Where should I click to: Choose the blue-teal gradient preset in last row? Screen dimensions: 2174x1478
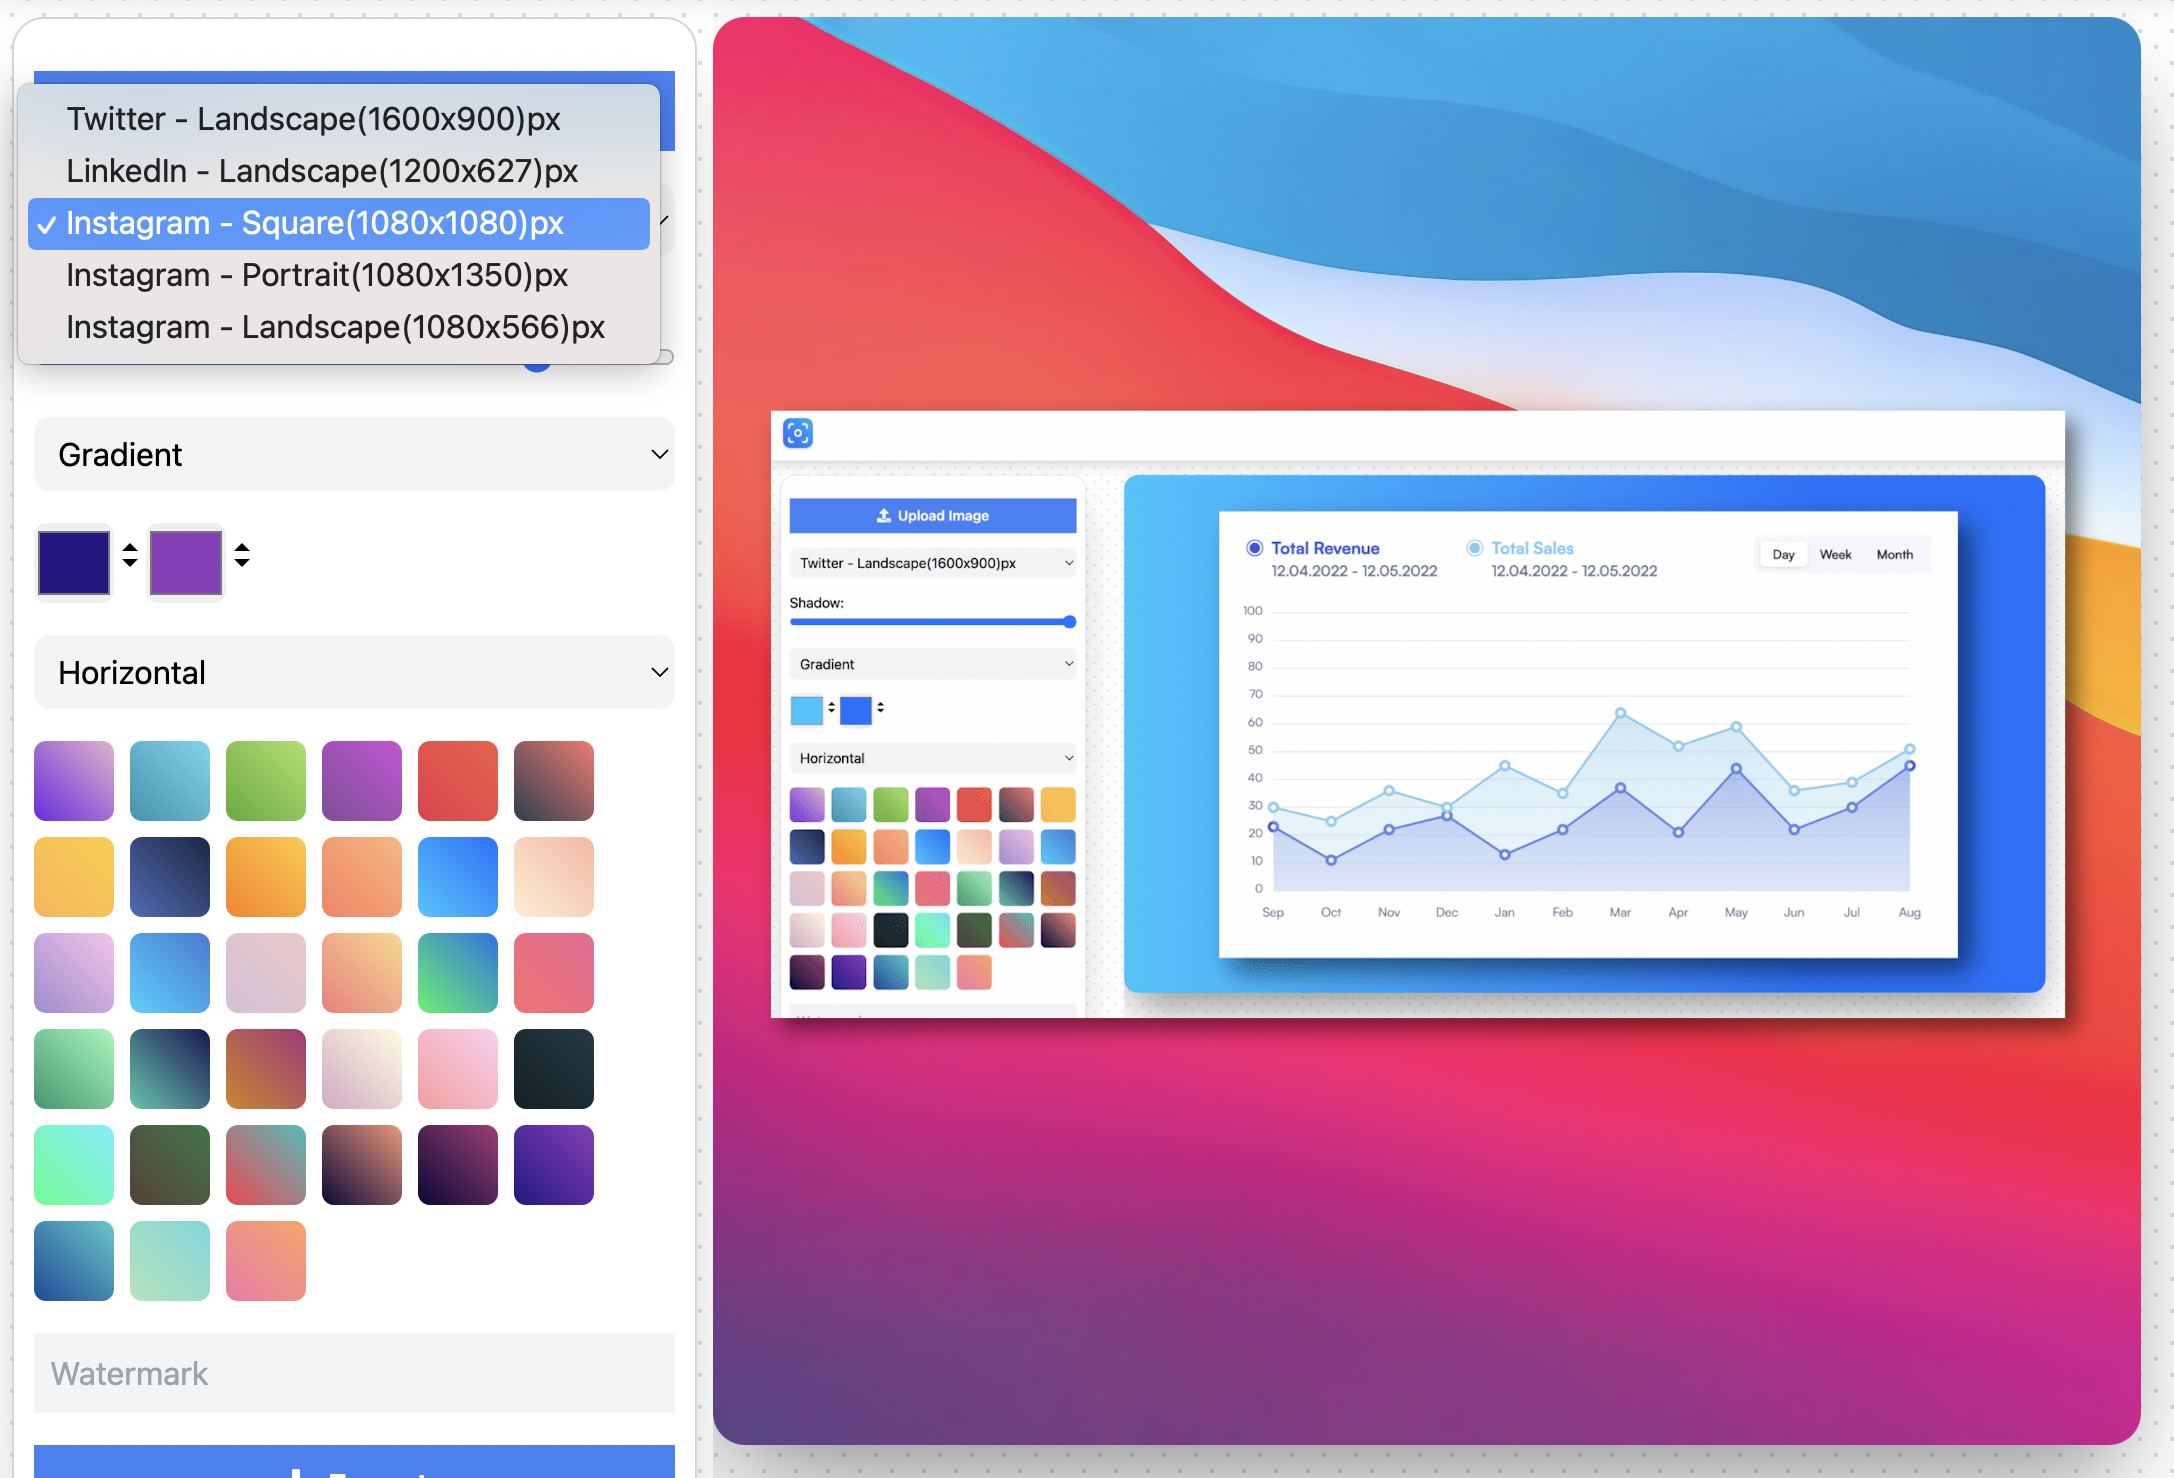click(74, 1261)
